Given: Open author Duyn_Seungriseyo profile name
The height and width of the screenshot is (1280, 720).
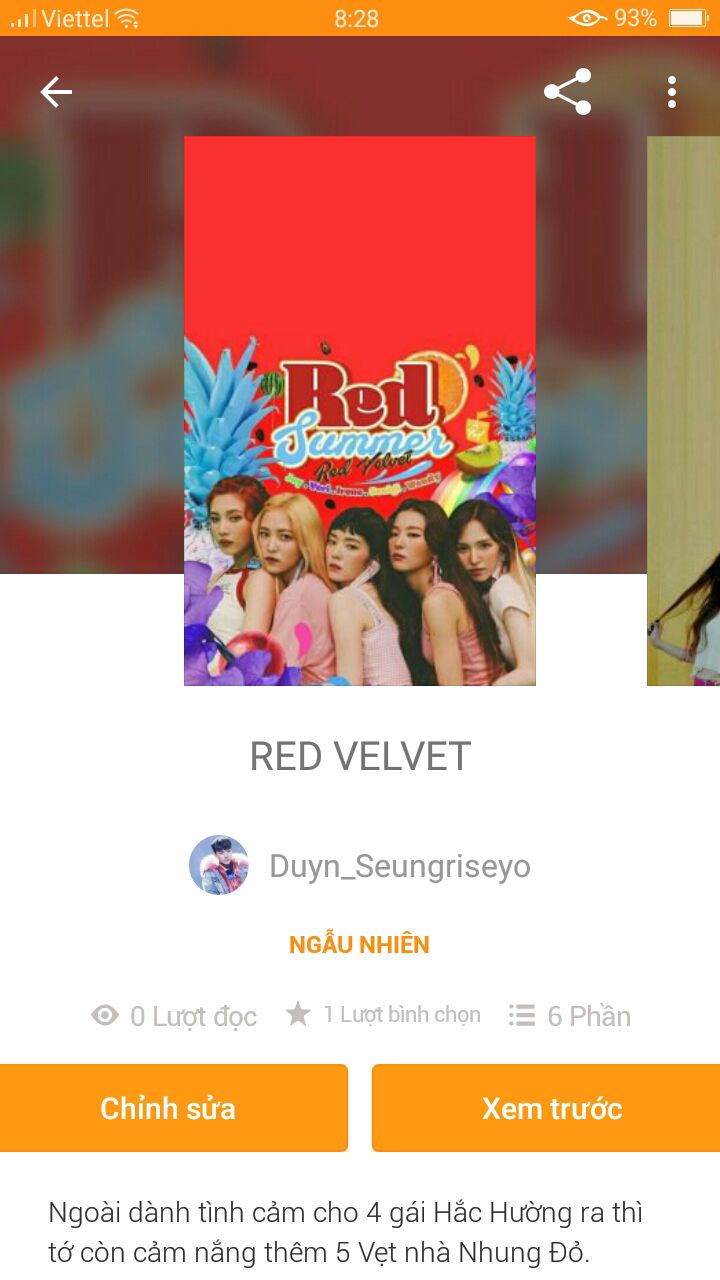Looking at the screenshot, I should 400,866.
